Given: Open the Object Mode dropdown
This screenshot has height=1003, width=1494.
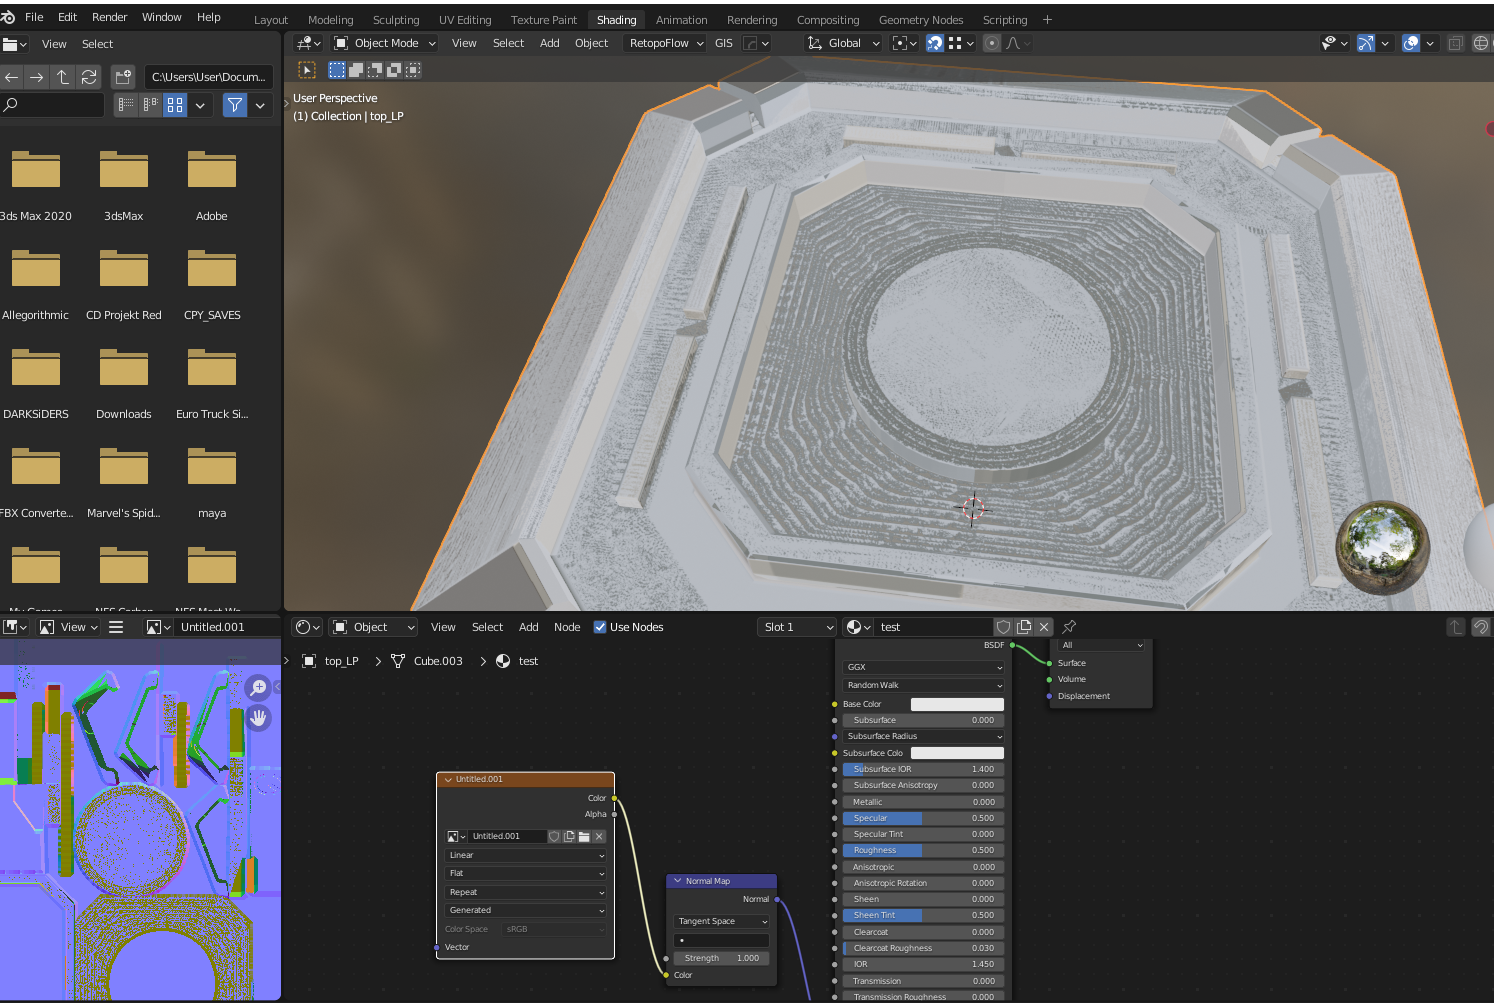Looking at the screenshot, I should pyautogui.click(x=385, y=43).
